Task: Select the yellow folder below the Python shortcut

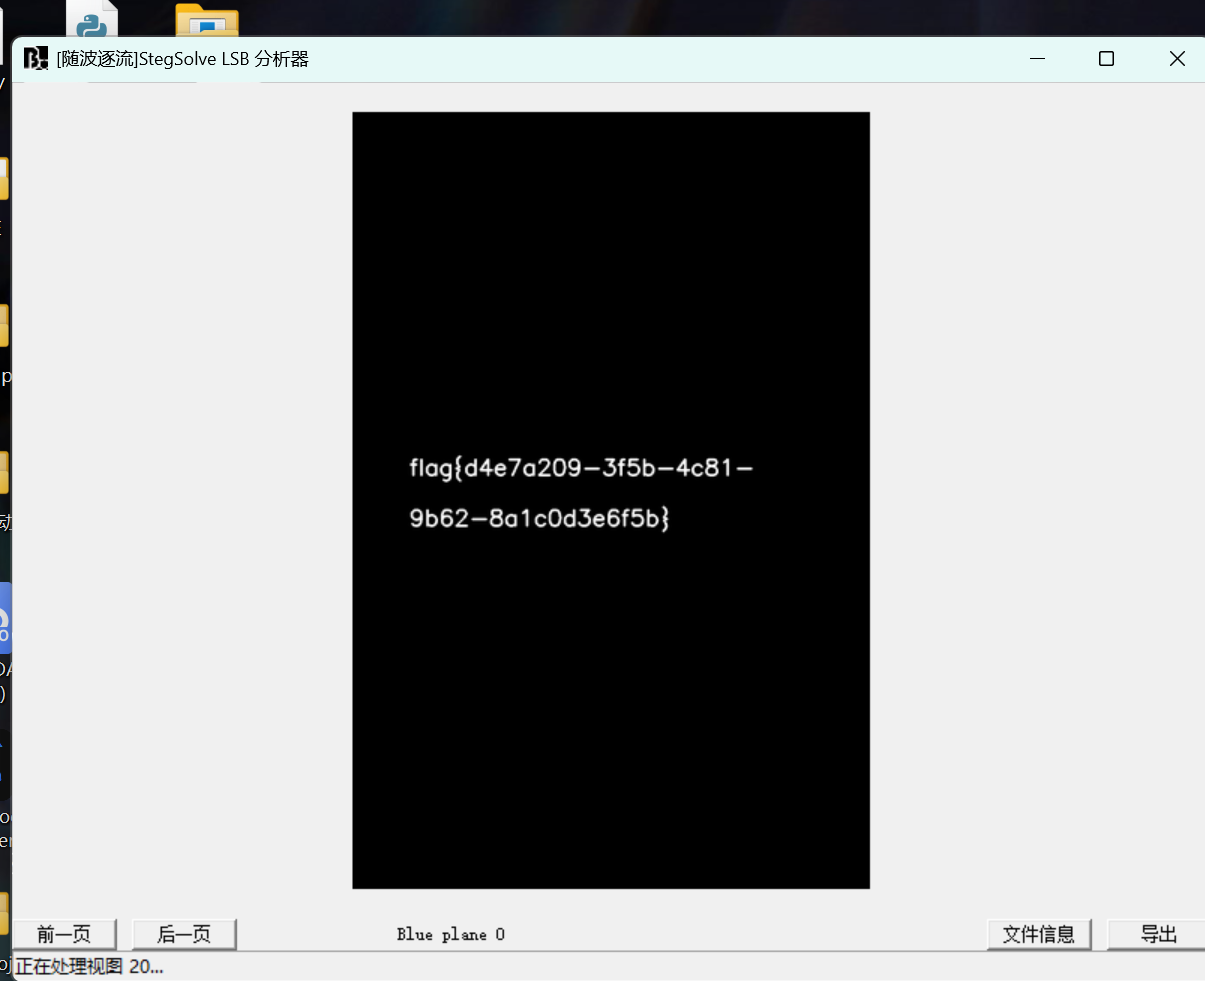Action: tap(4, 177)
